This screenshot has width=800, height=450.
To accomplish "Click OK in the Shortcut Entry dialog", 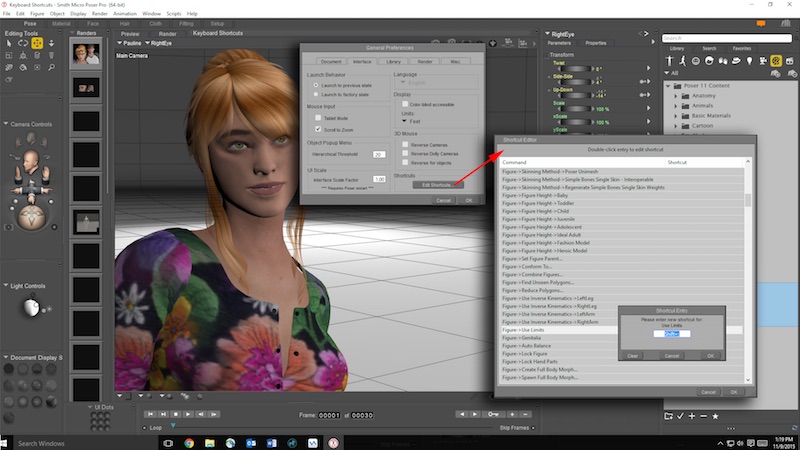I will click(710, 356).
